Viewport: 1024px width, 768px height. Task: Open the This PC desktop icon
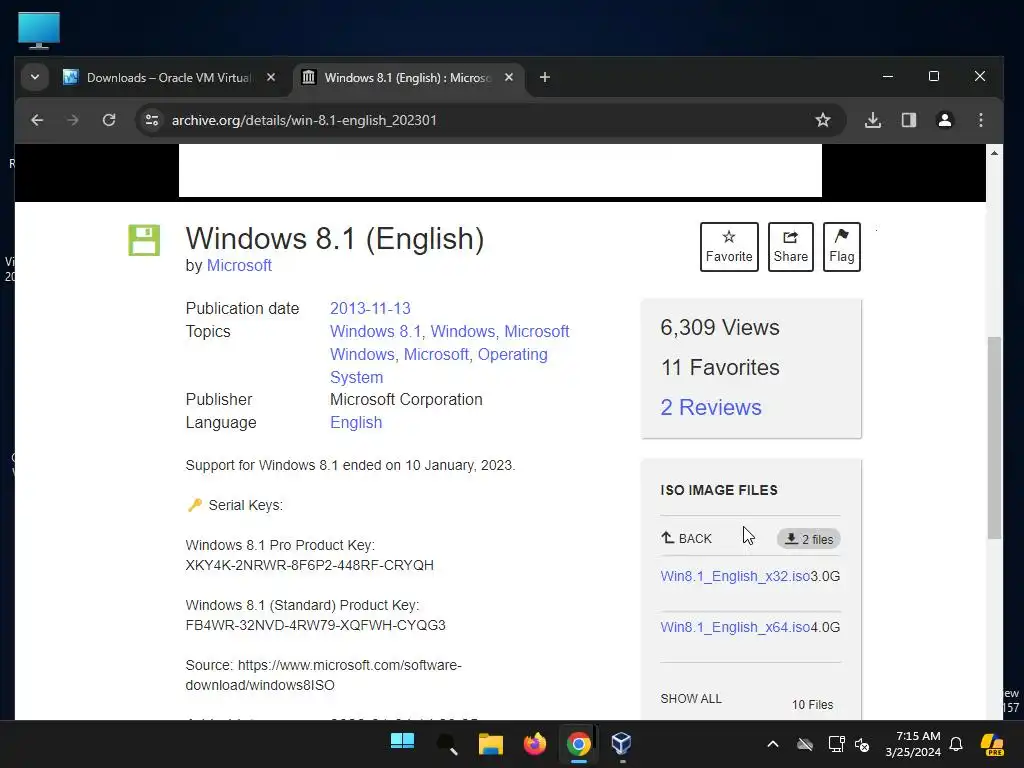(x=39, y=30)
